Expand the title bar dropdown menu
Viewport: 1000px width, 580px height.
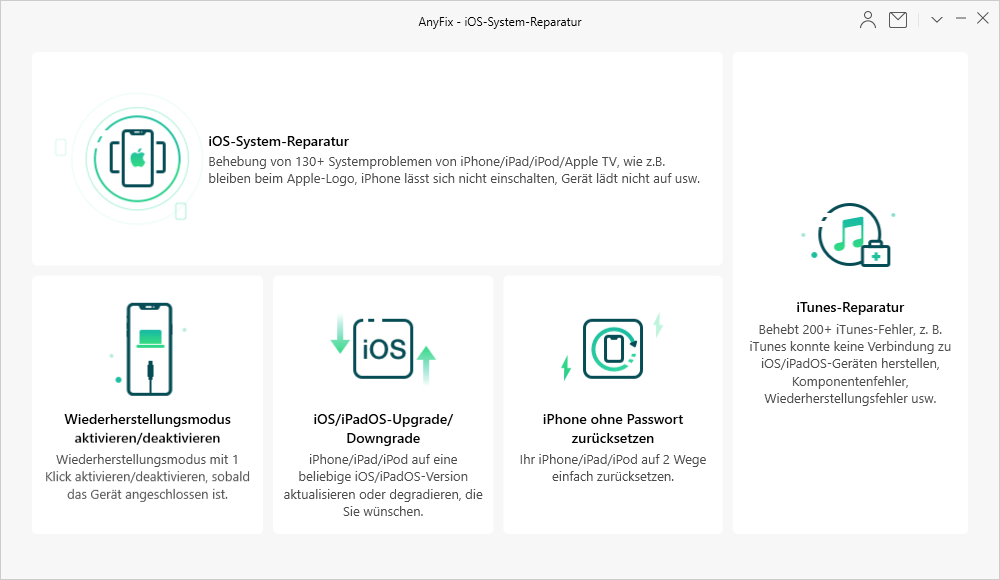point(936,20)
